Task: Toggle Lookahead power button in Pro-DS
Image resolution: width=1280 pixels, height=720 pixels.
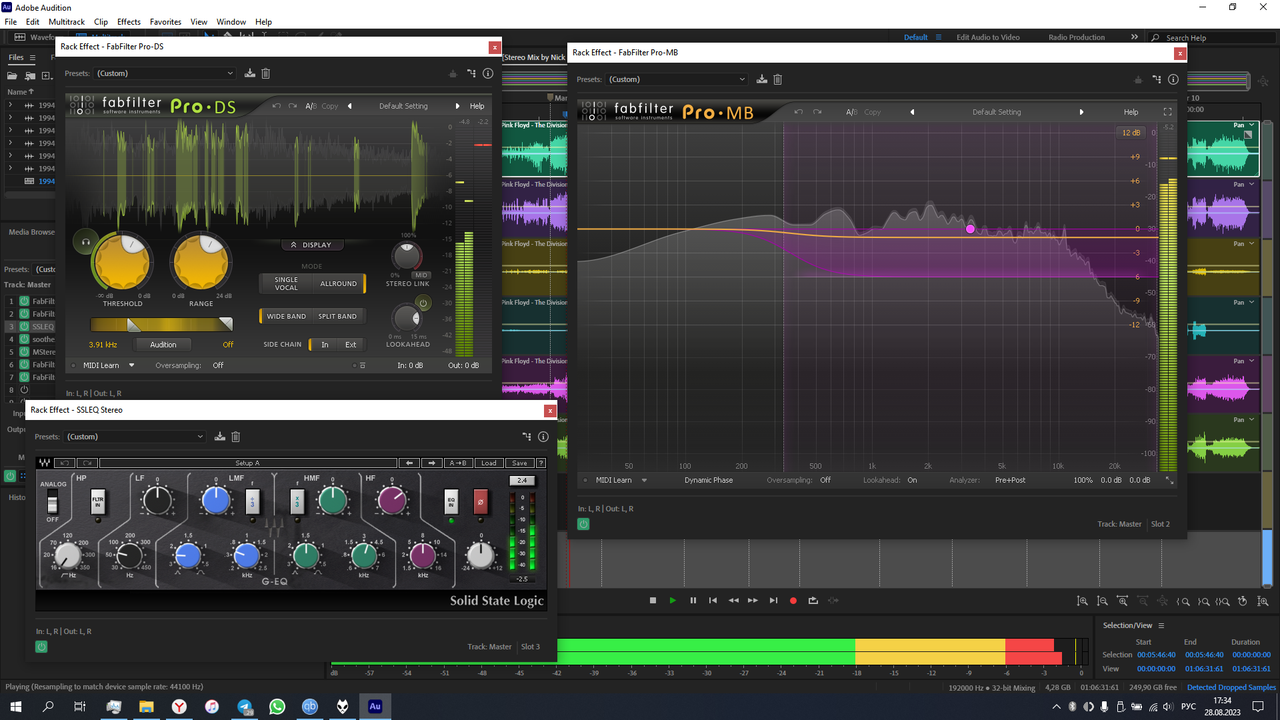Action: (x=423, y=304)
